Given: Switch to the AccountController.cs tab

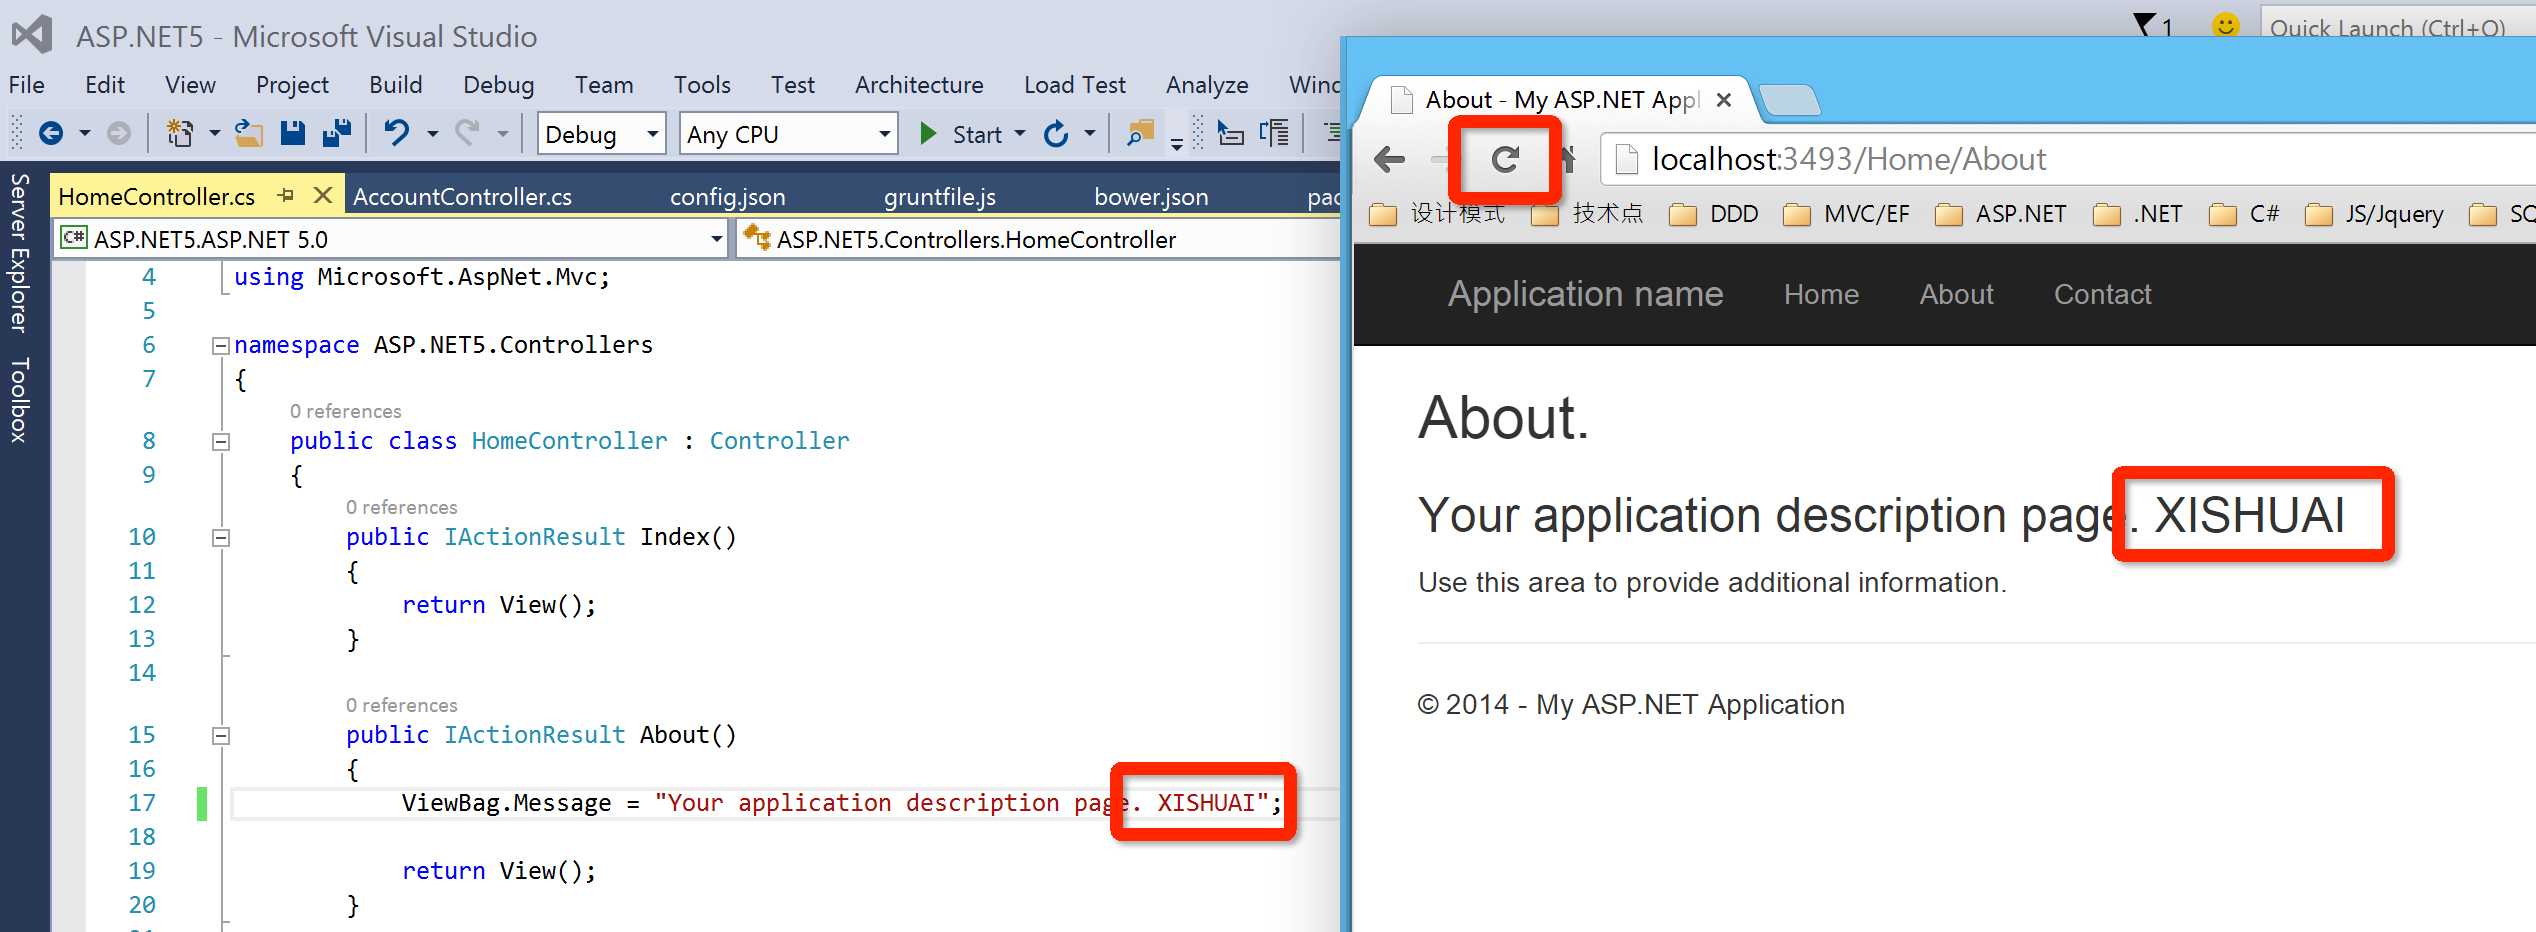Looking at the screenshot, I should click(x=463, y=197).
